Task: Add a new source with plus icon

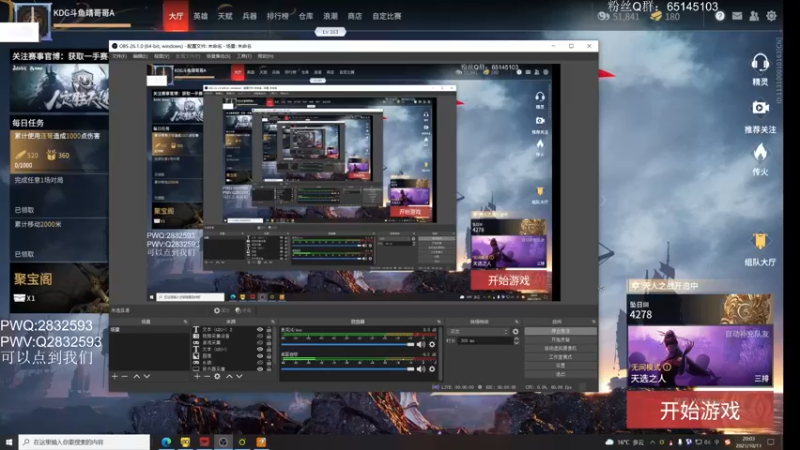Action: click(x=197, y=377)
